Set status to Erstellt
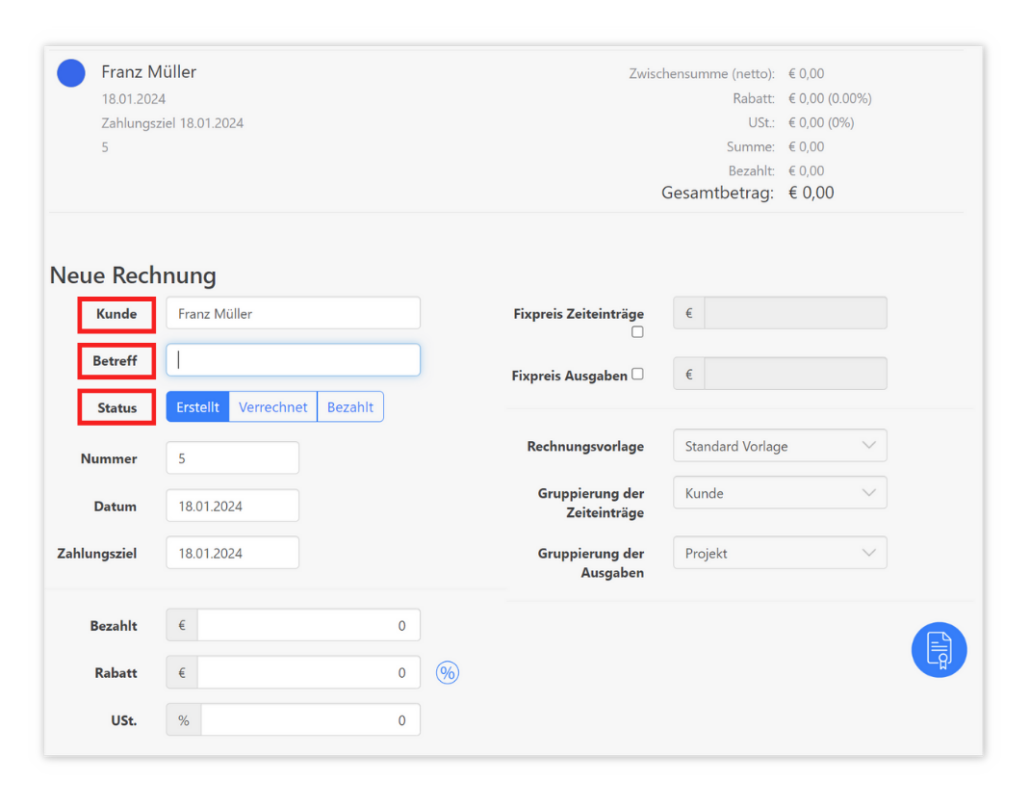The height and width of the screenshot is (807, 1030). [197, 407]
